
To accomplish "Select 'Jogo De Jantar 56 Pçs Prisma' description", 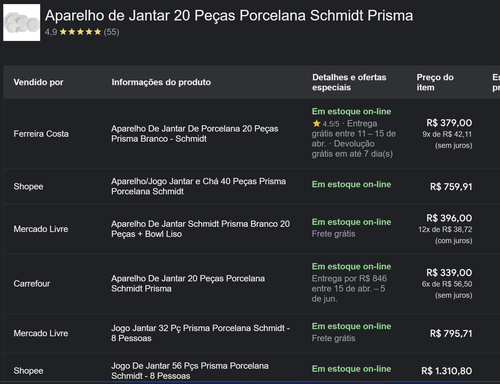I will (x=190, y=371).
